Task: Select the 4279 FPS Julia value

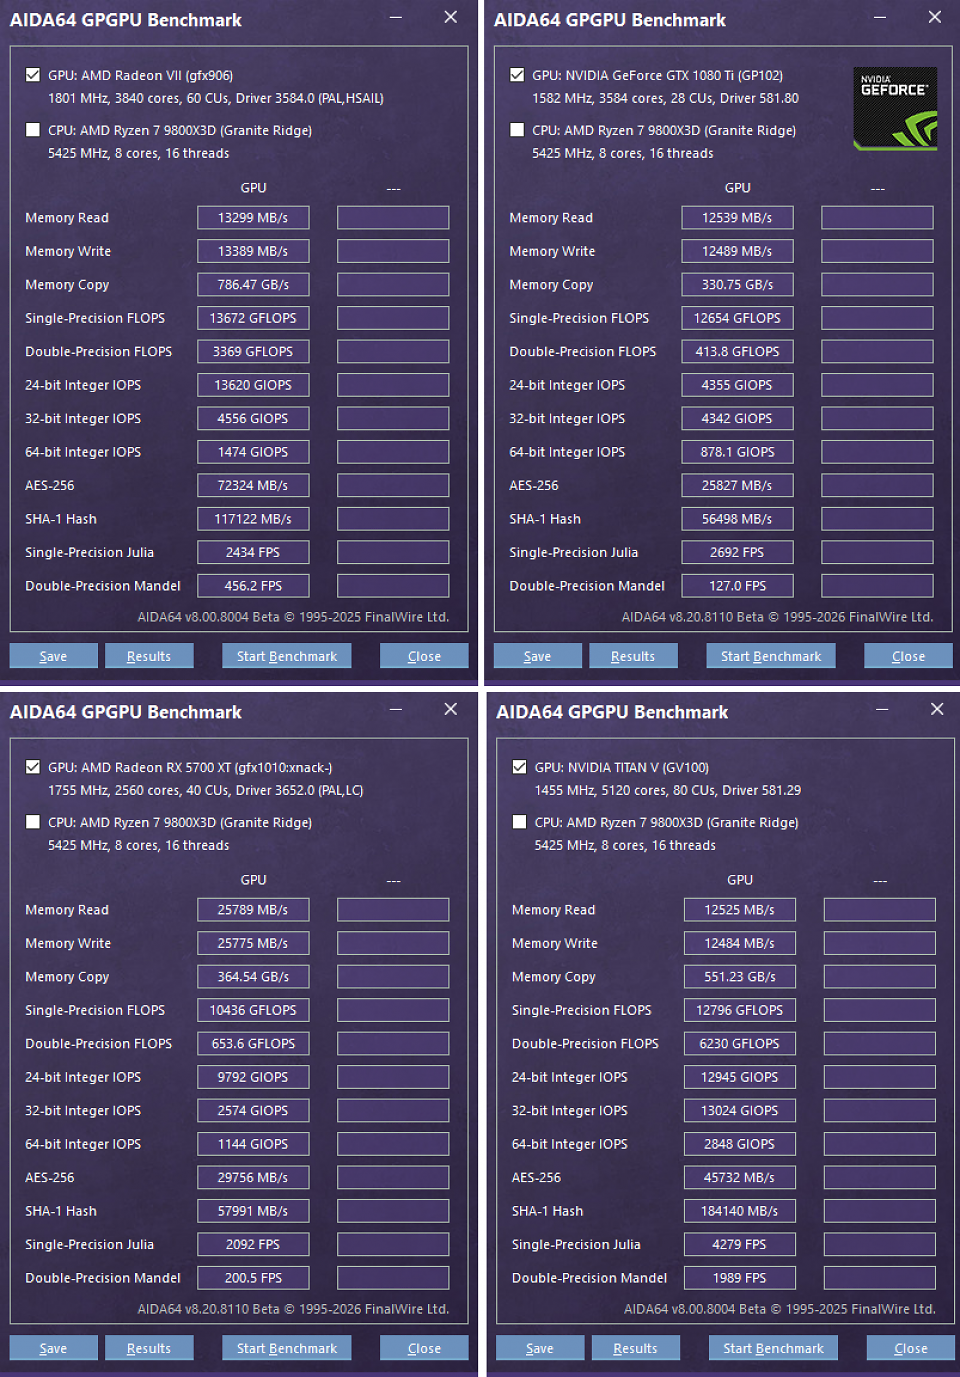Action: [740, 1244]
